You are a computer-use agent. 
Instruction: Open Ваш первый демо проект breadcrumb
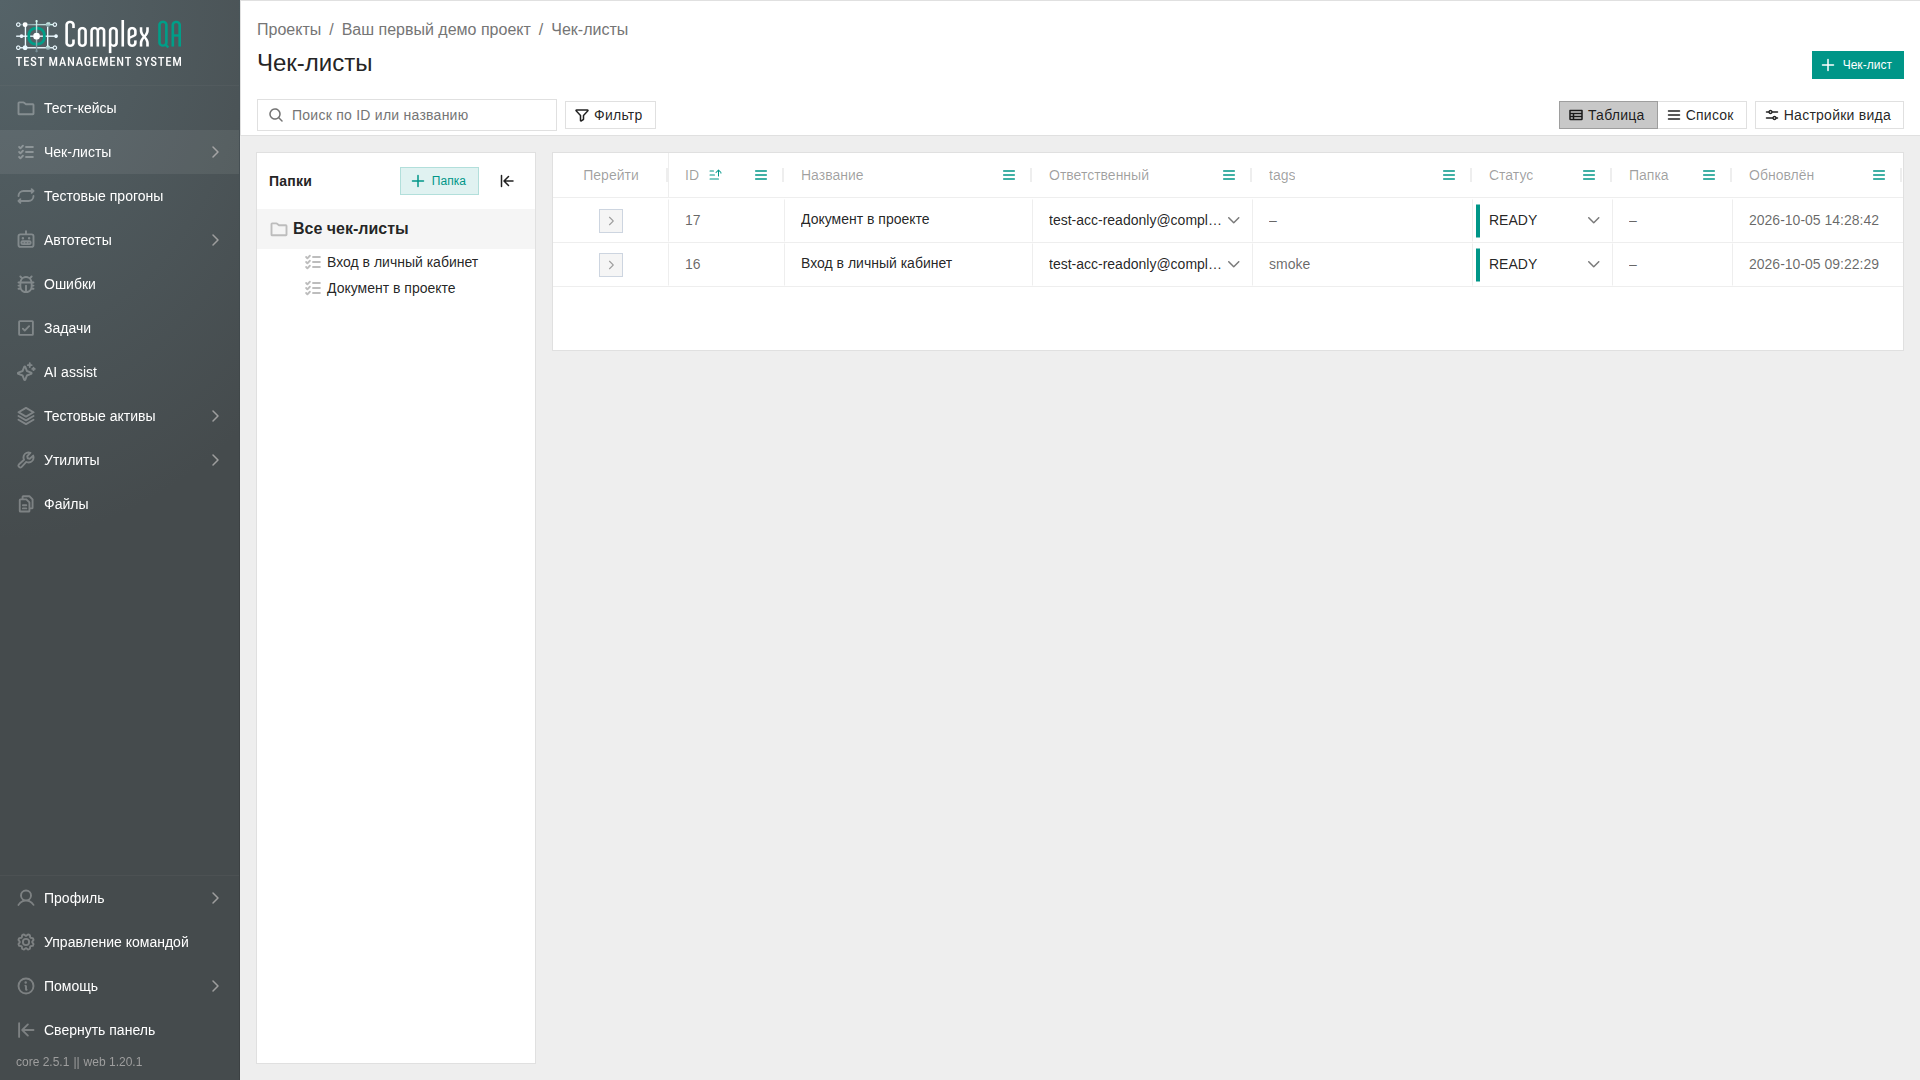(x=436, y=29)
